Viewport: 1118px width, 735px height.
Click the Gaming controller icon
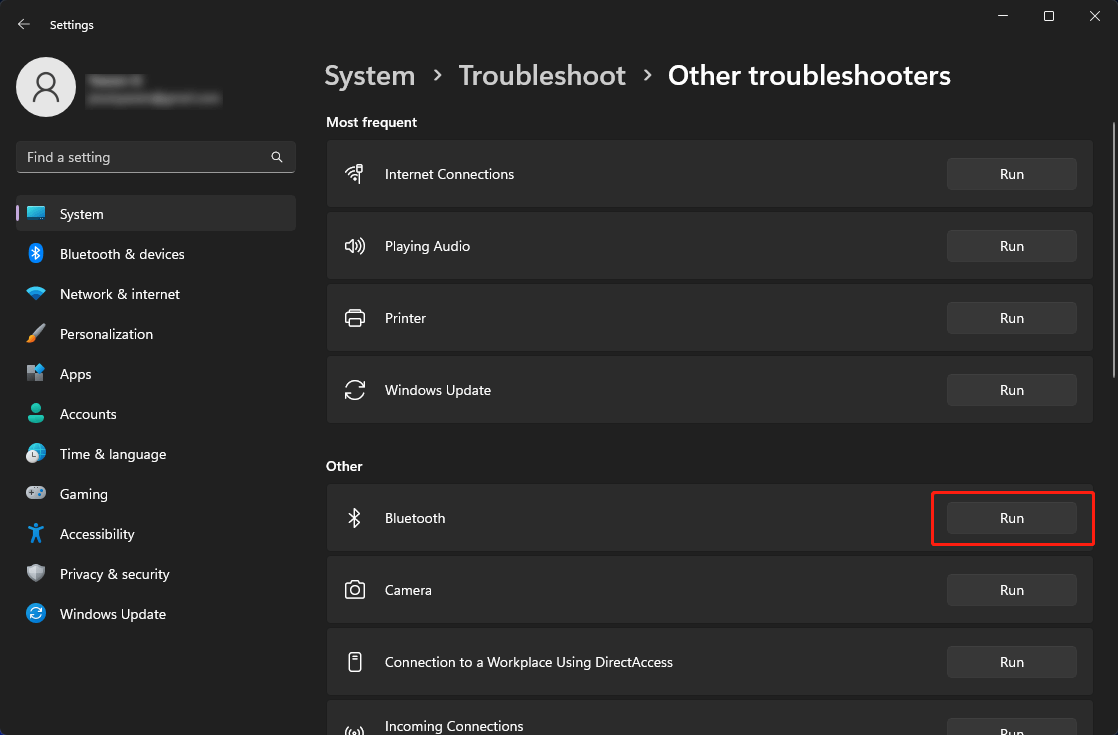pos(36,493)
